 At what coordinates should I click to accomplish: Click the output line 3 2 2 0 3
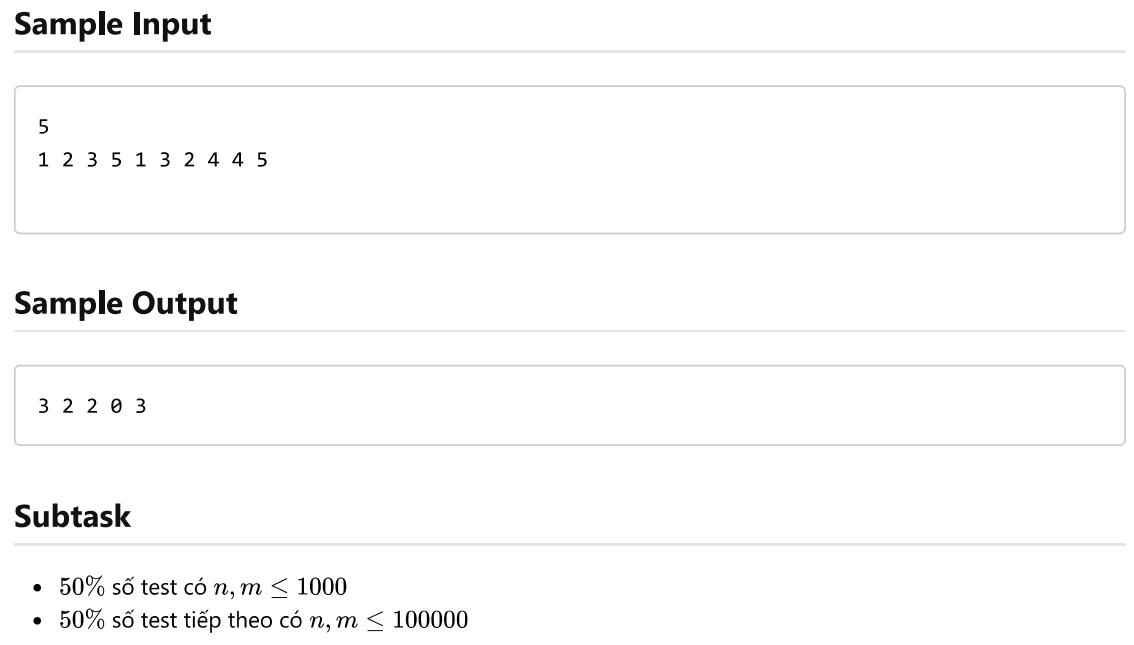(92, 406)
